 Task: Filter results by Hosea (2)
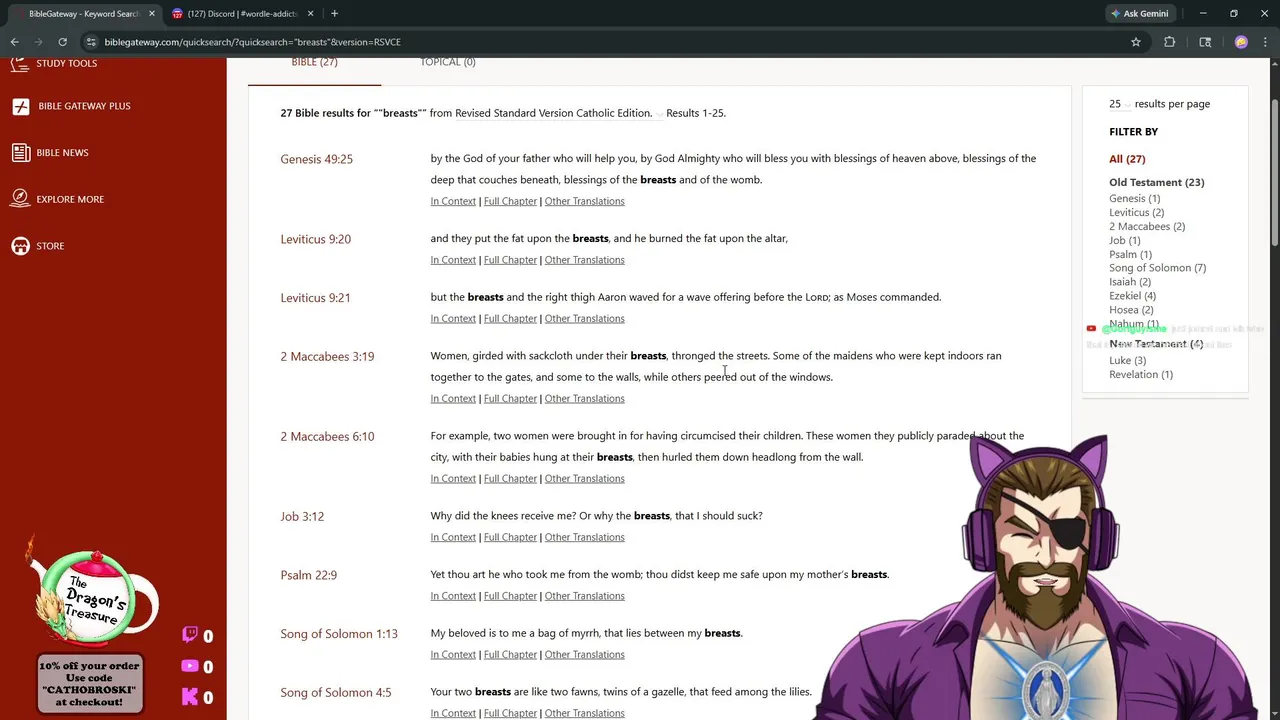(1131, 310)
